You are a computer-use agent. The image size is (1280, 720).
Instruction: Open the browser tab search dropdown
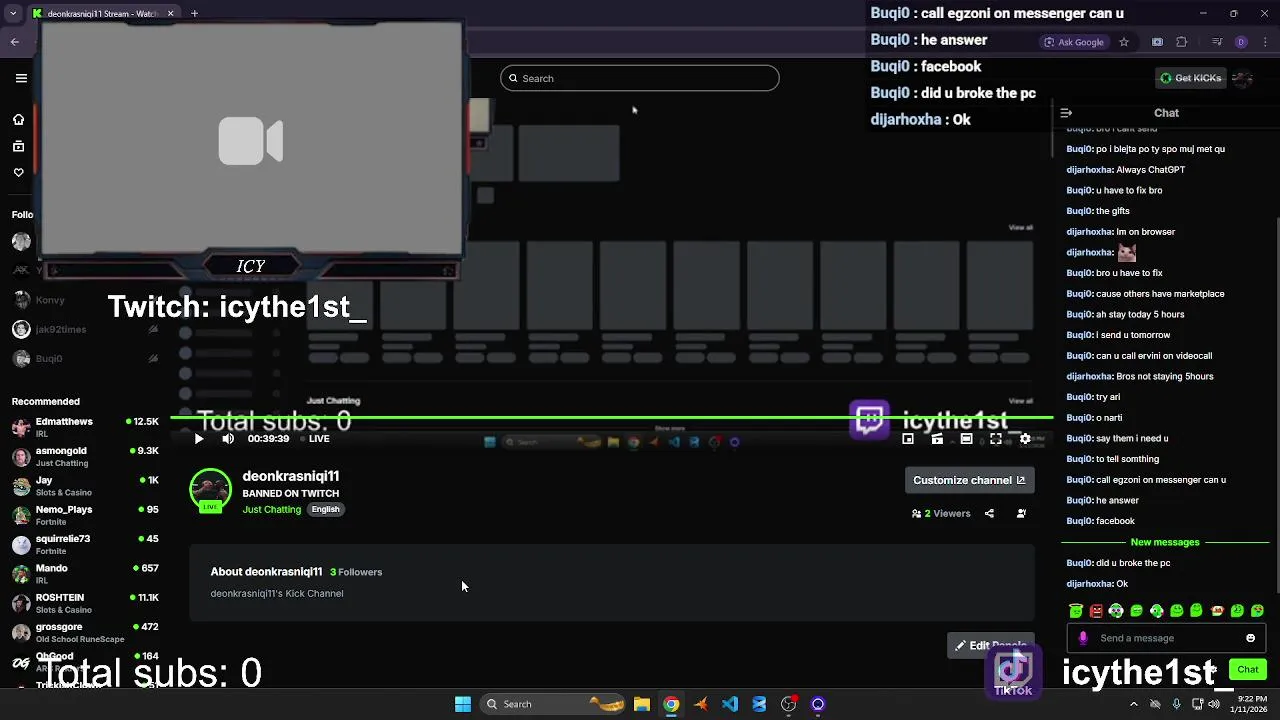(x=13, y=13)
